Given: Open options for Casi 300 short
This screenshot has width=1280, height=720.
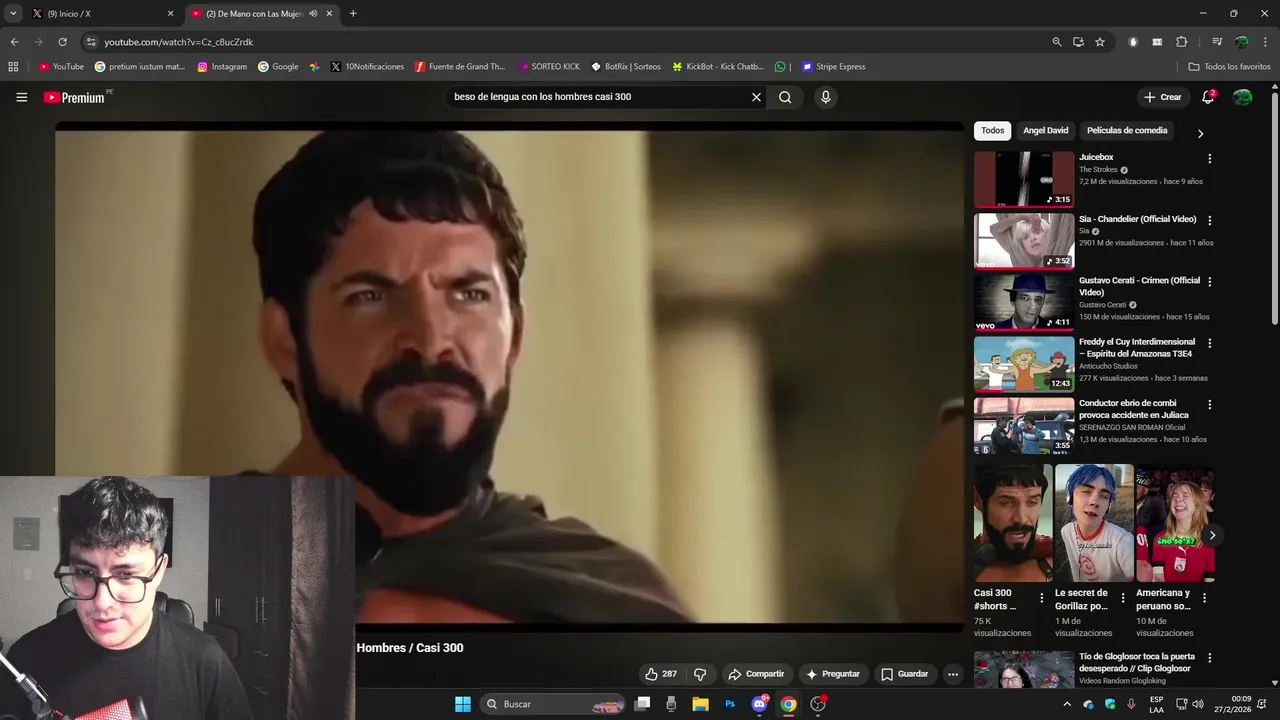Looking at the screenshot, I should point(1041,598).
